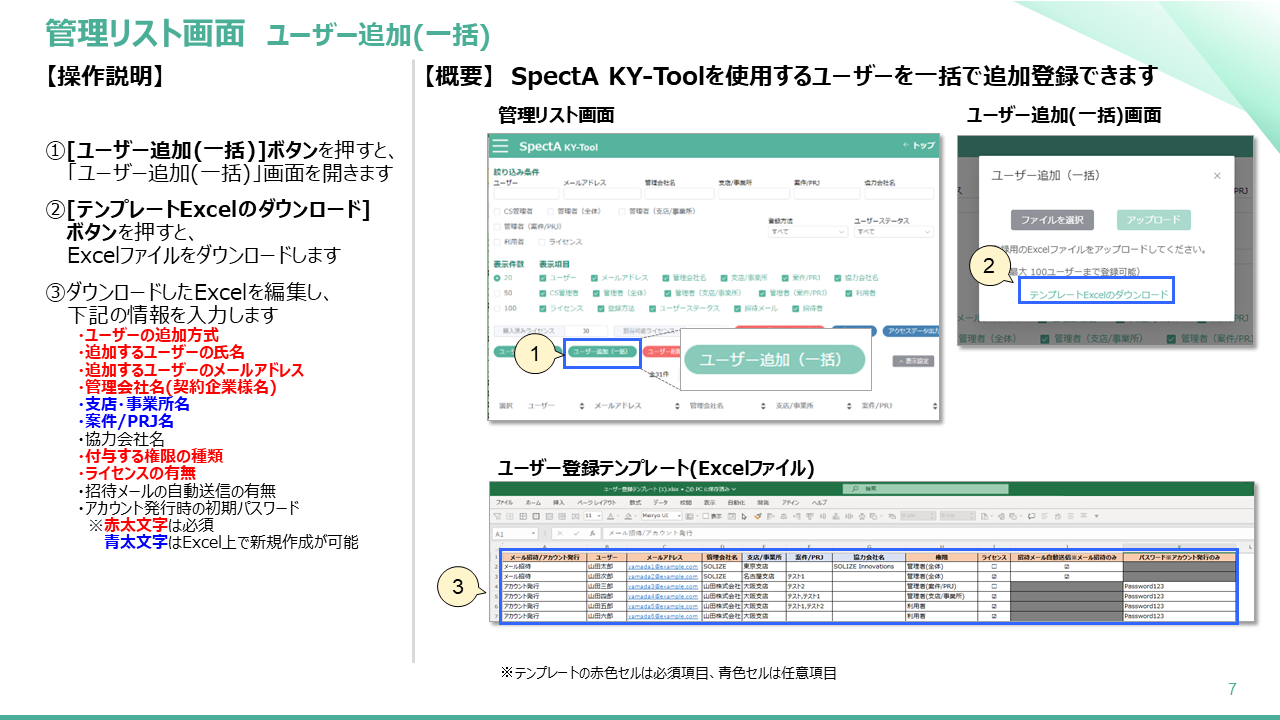Check the CS管理者 filter checkbox

pos(497,212)
